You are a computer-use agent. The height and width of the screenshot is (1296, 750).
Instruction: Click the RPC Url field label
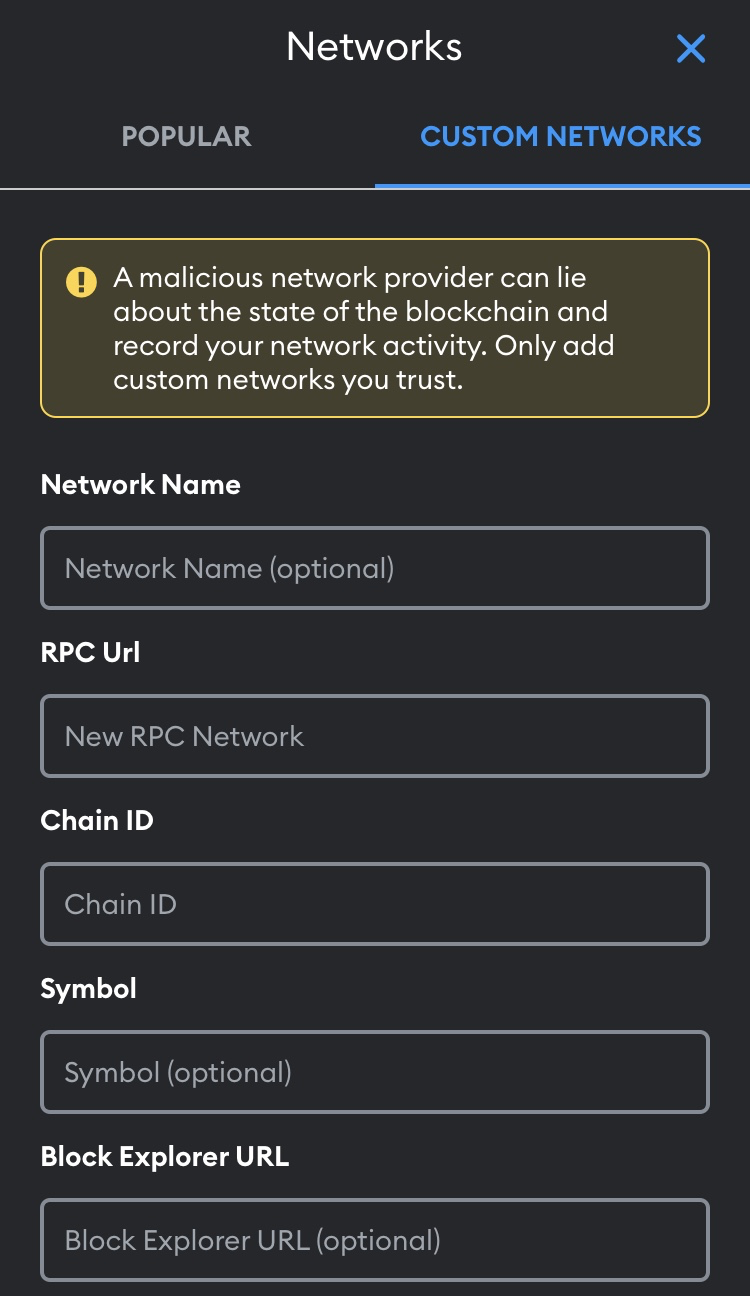[x=90, y=653]
